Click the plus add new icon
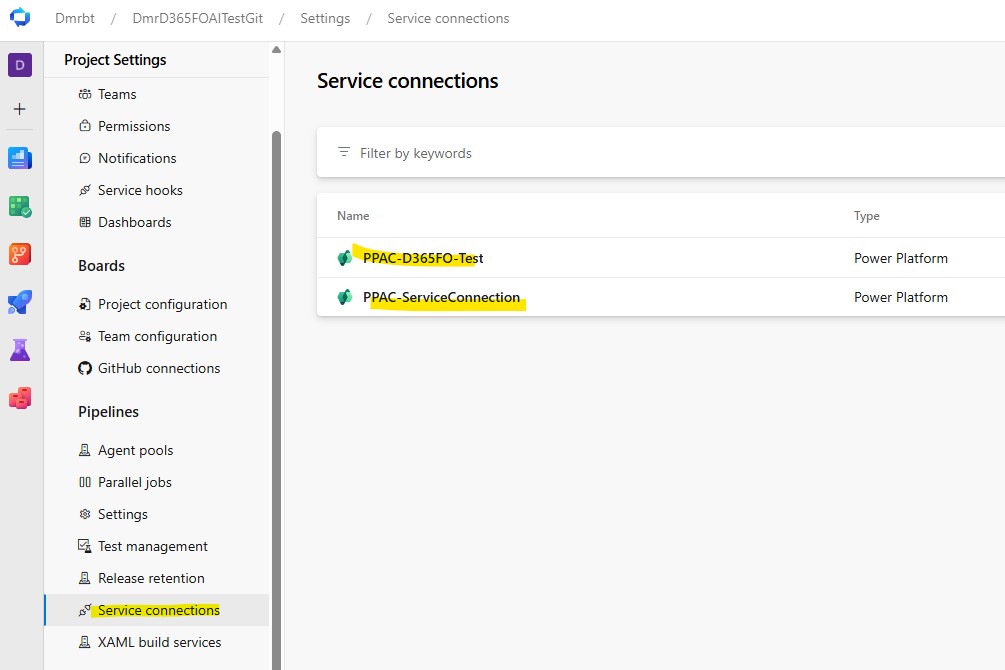Image resolution: width=1005 pixels, height=670 pixels. [x=20, y=109]
